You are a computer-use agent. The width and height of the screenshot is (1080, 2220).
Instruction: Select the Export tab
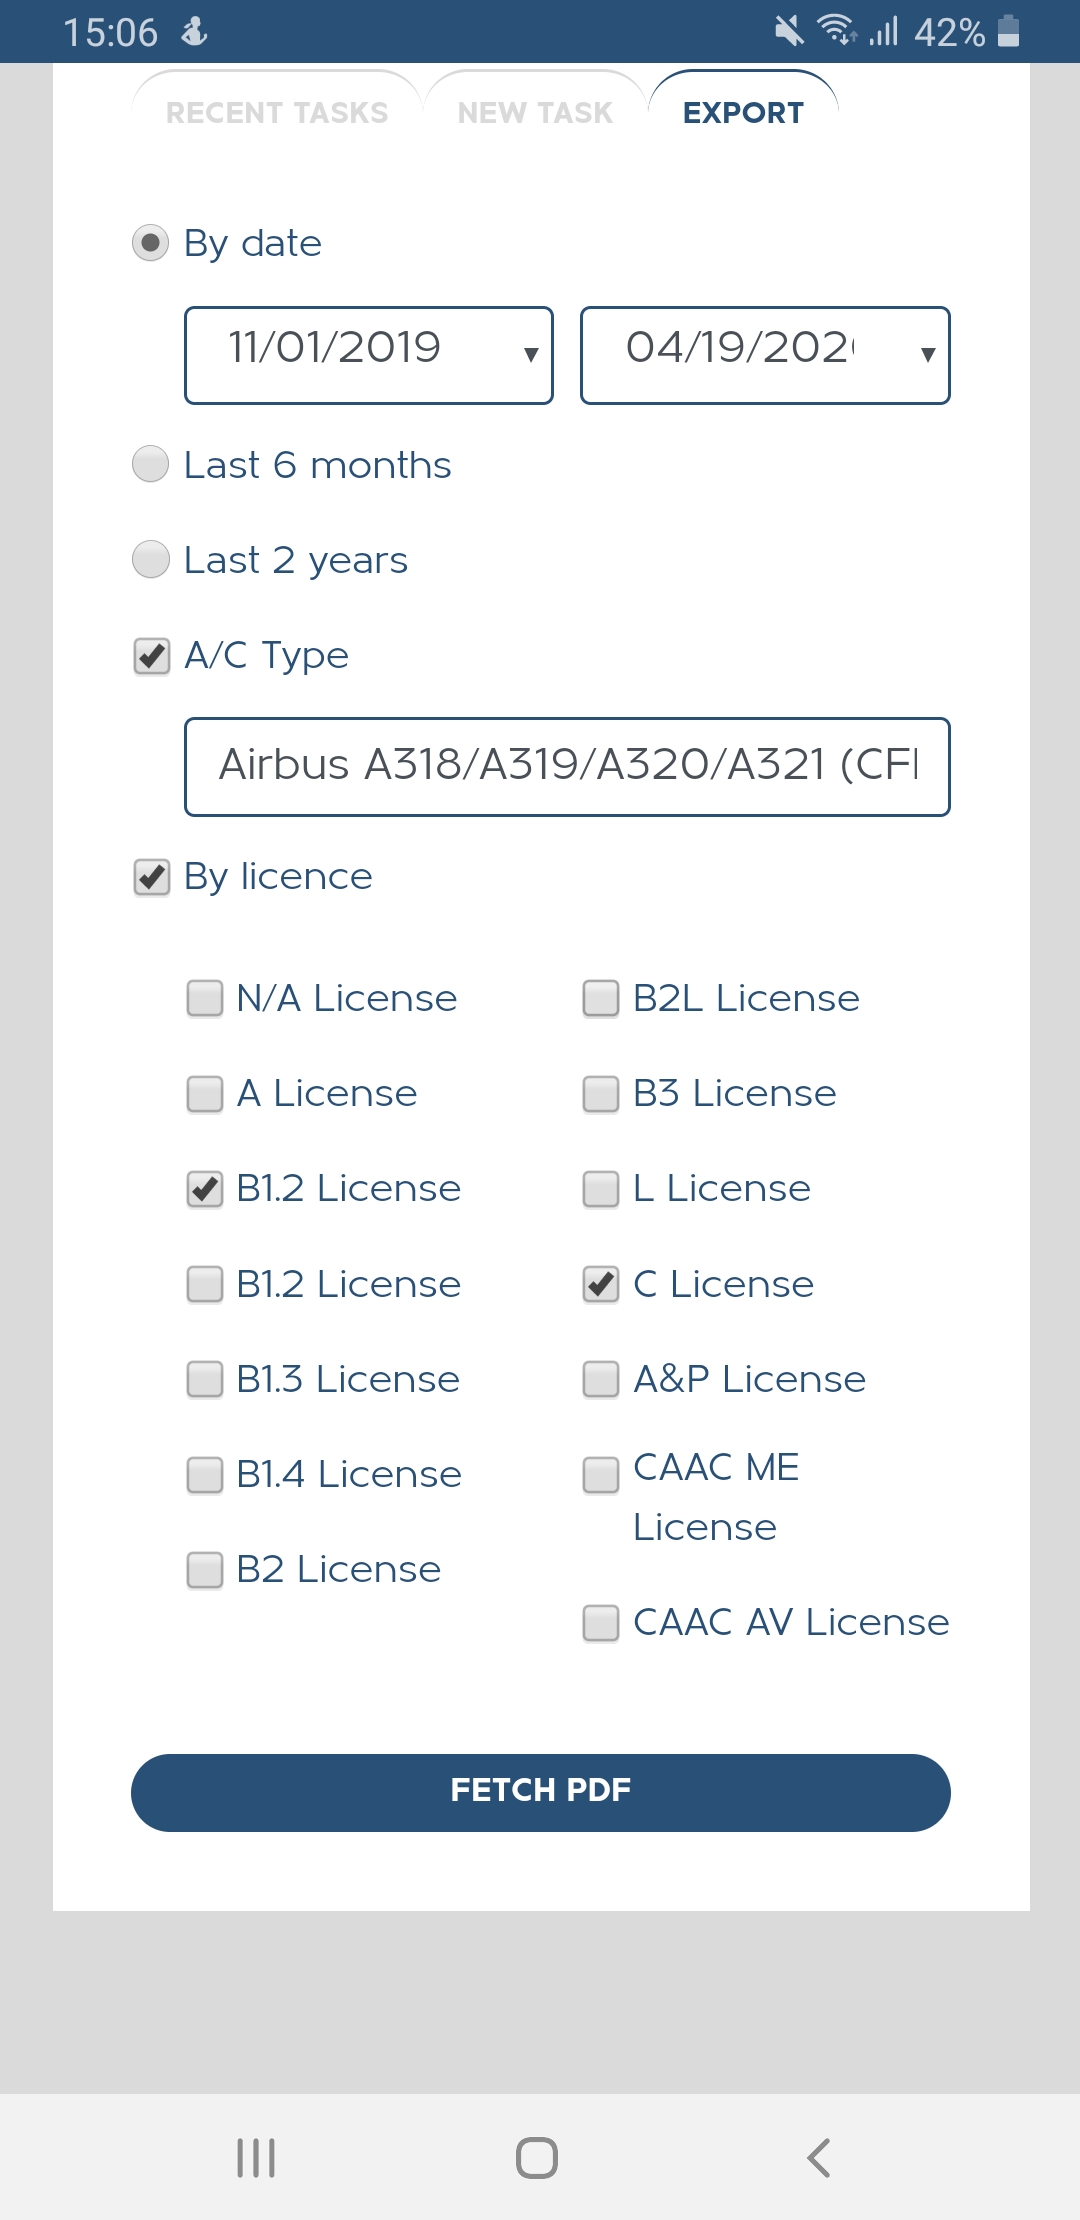743,112
